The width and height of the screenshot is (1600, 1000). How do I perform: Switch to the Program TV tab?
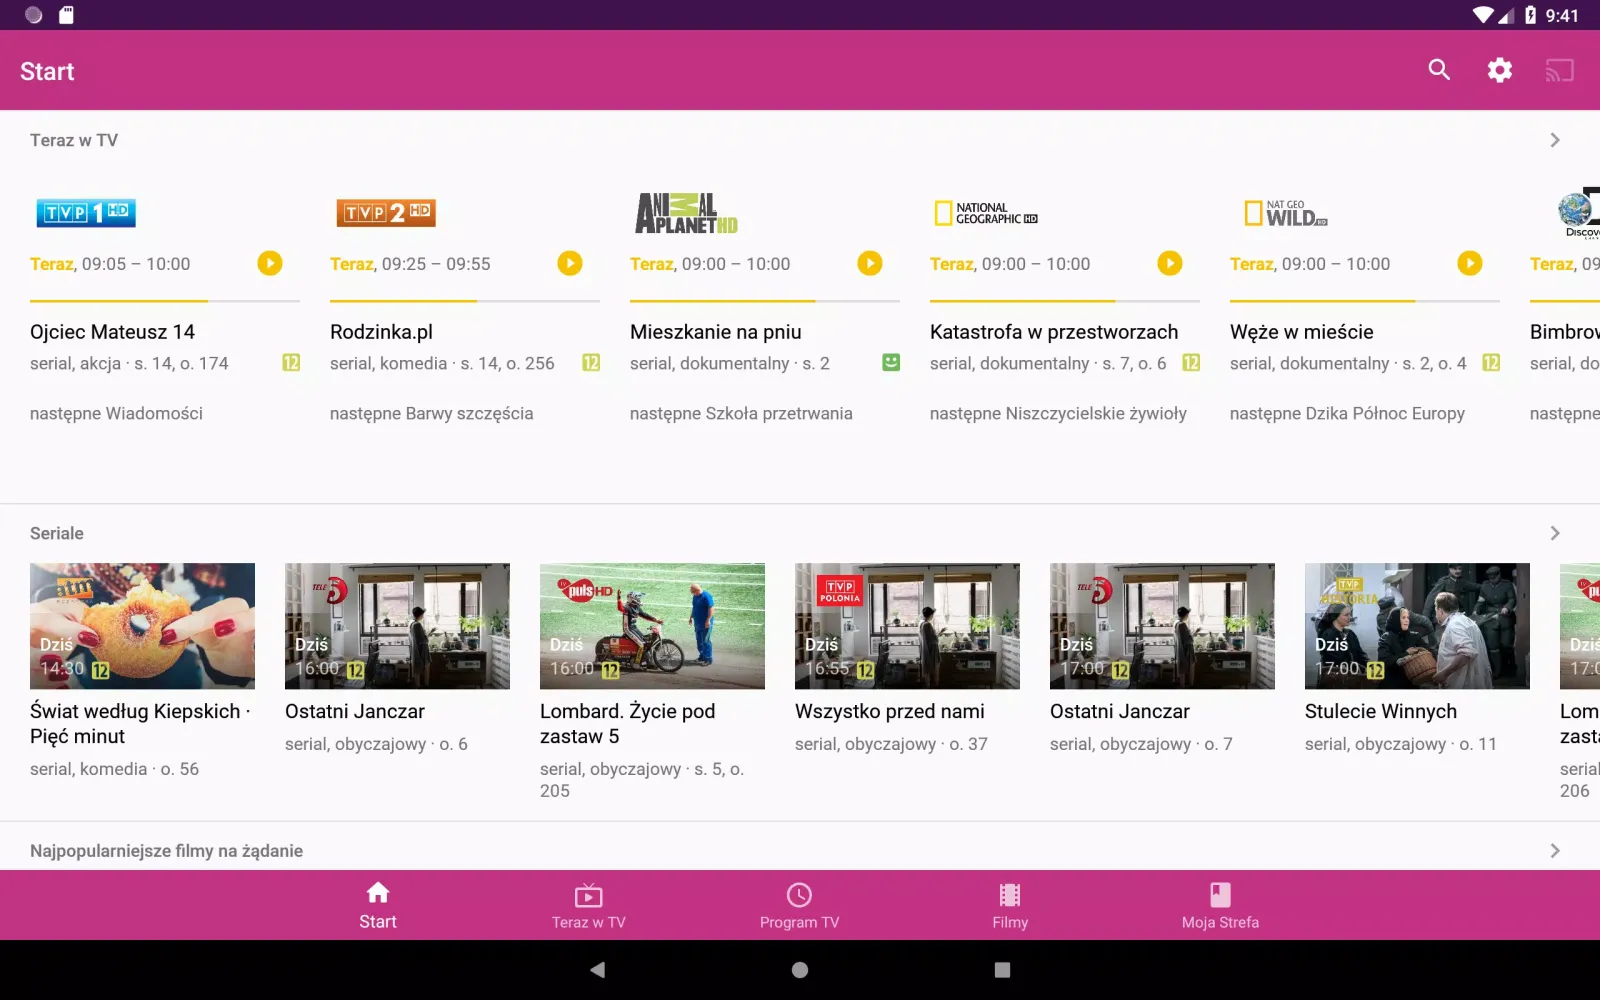click(799, 905)
